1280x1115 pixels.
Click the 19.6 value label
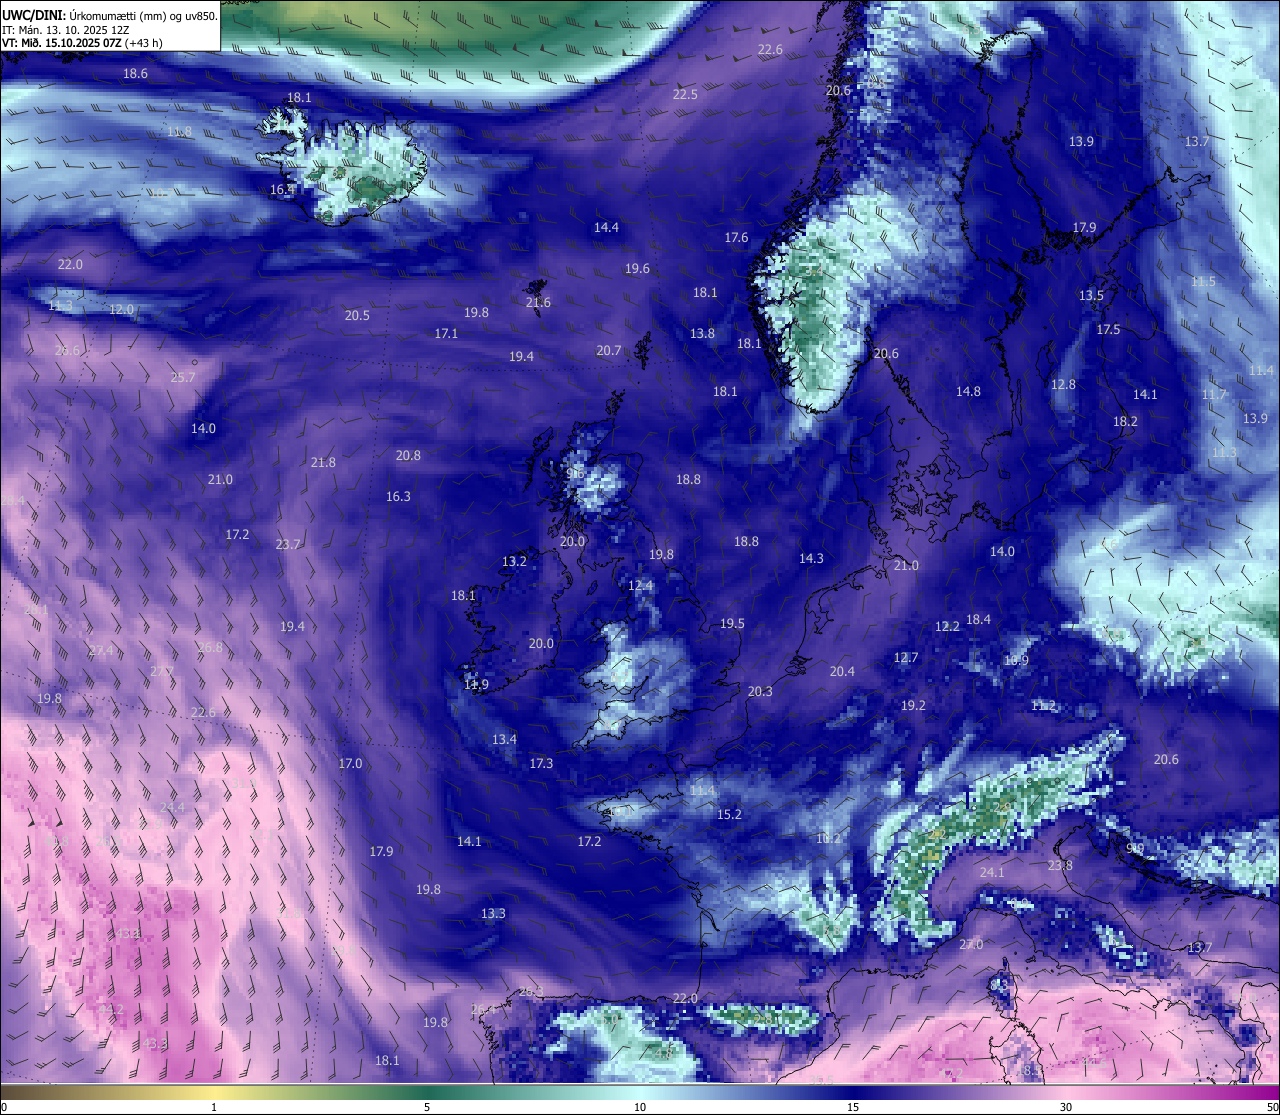pyautogui.click(x=637, y=269)
